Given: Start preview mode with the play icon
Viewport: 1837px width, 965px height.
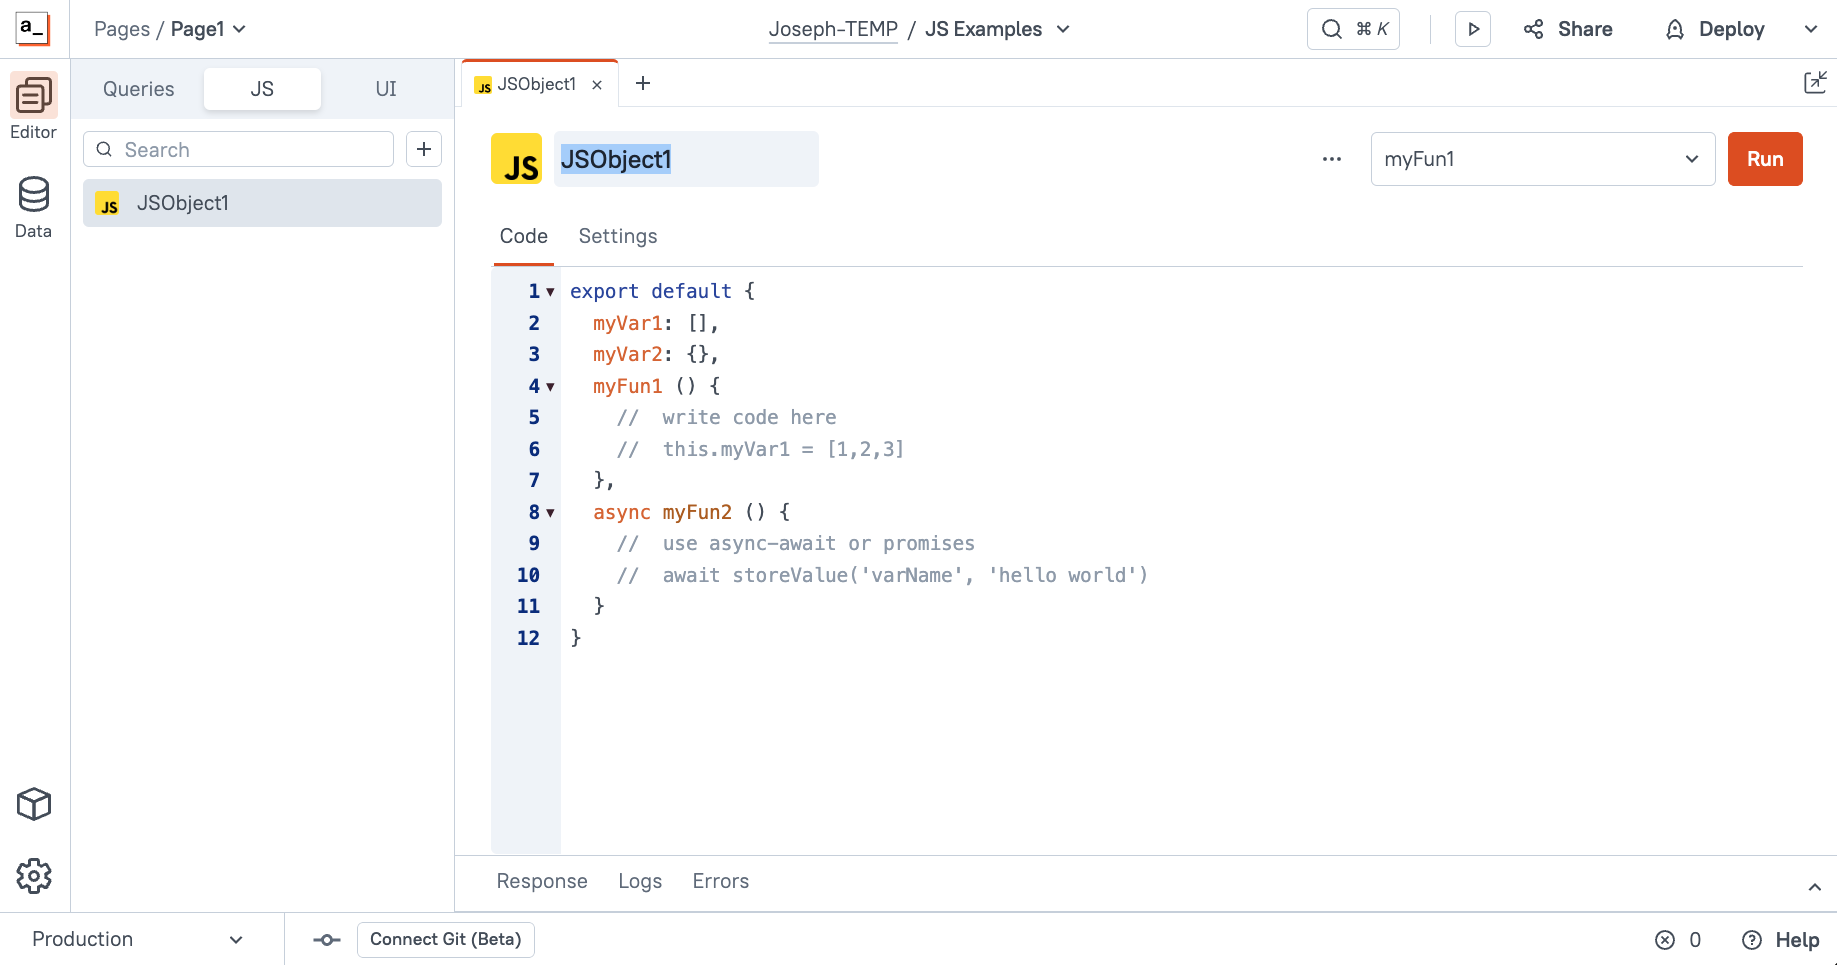Looking at the screenshot, I should coord(1472,28).
